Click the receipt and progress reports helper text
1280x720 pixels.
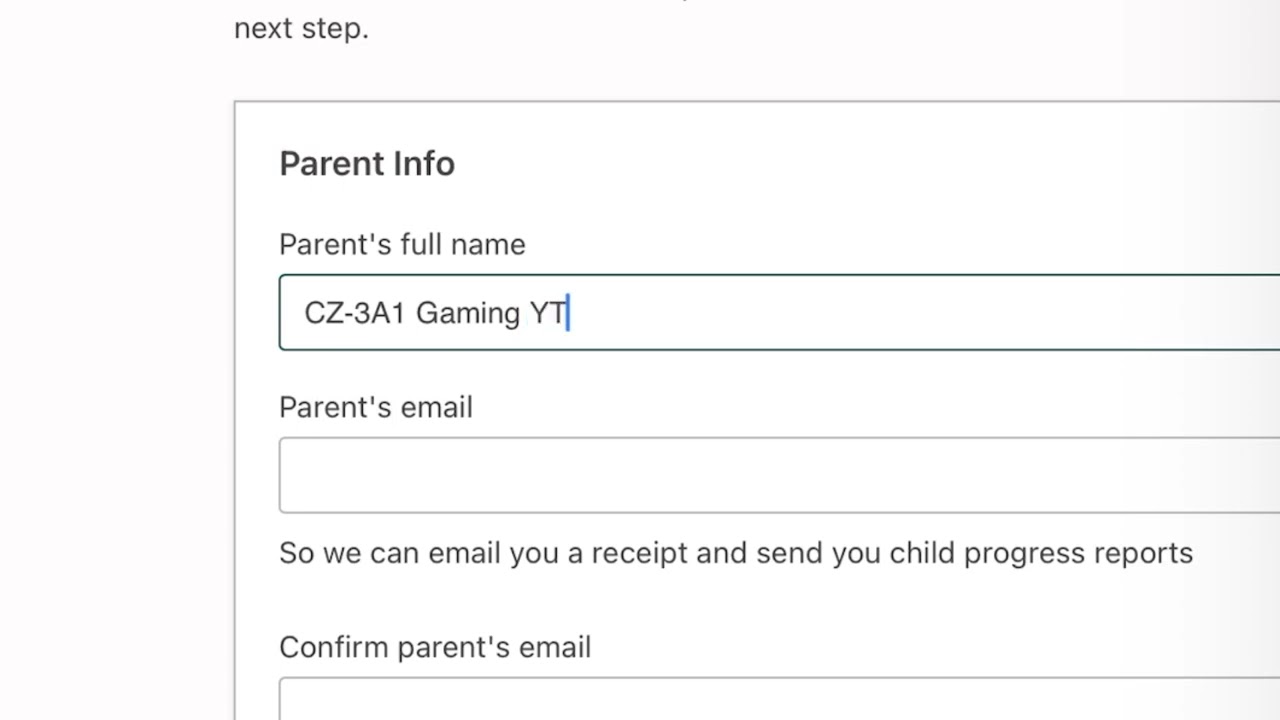(x=736, y=553)
